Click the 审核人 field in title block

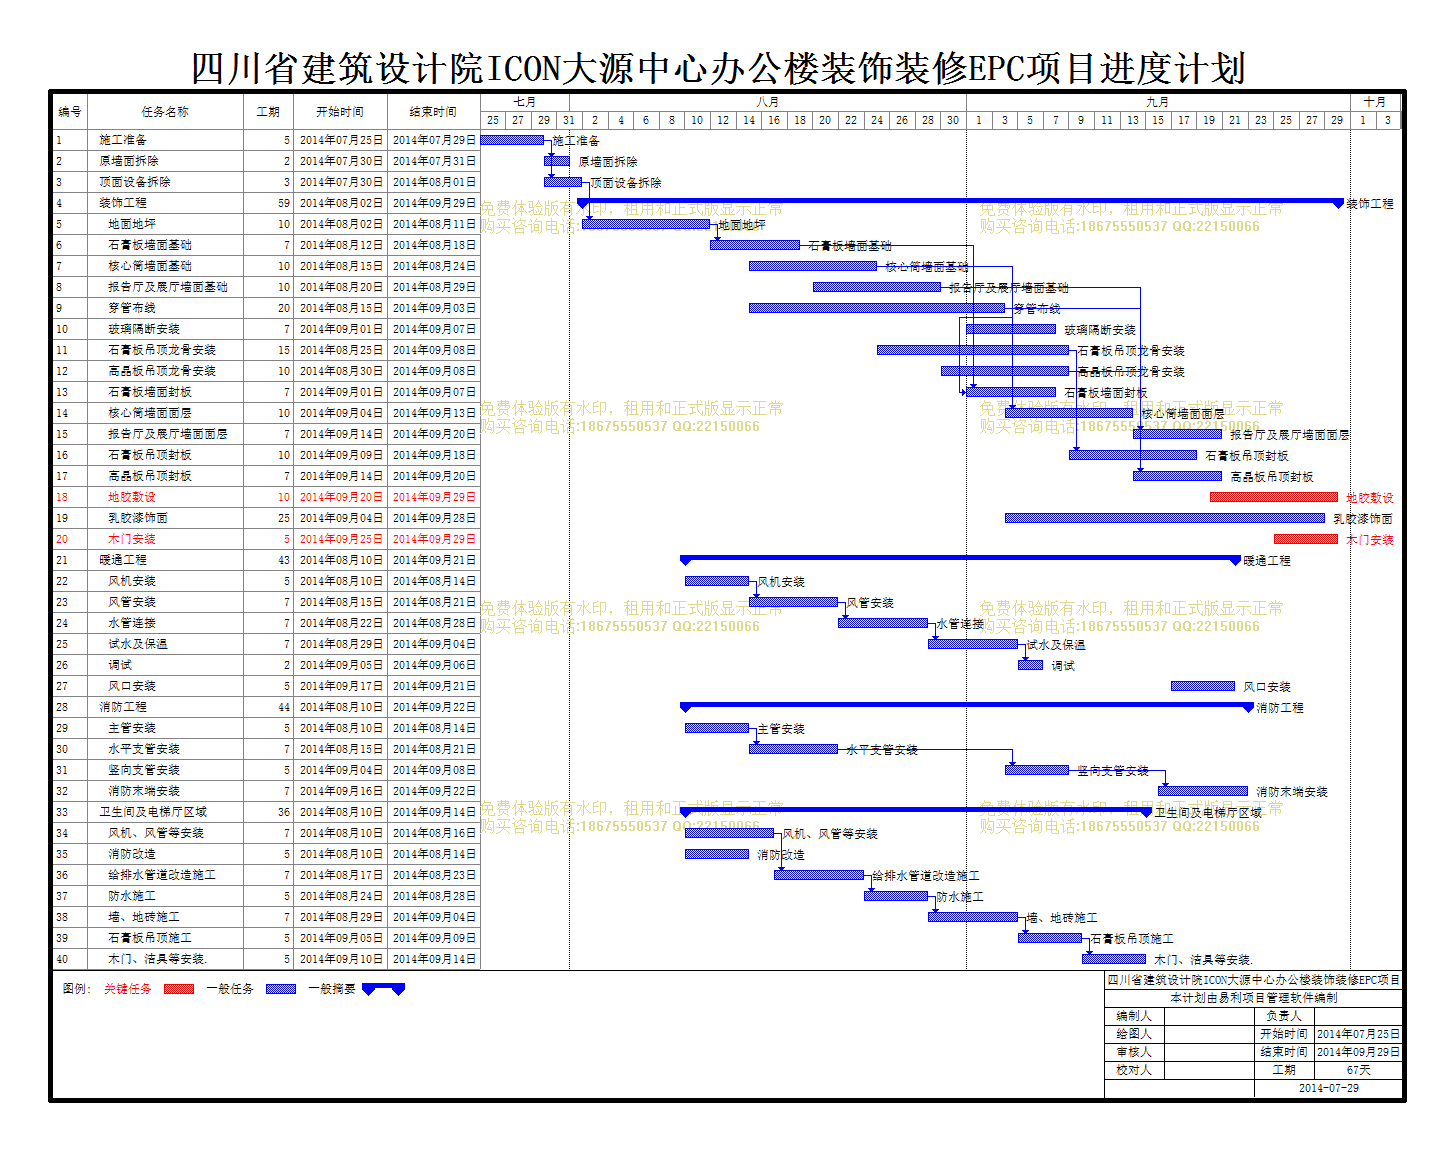1209,1052
